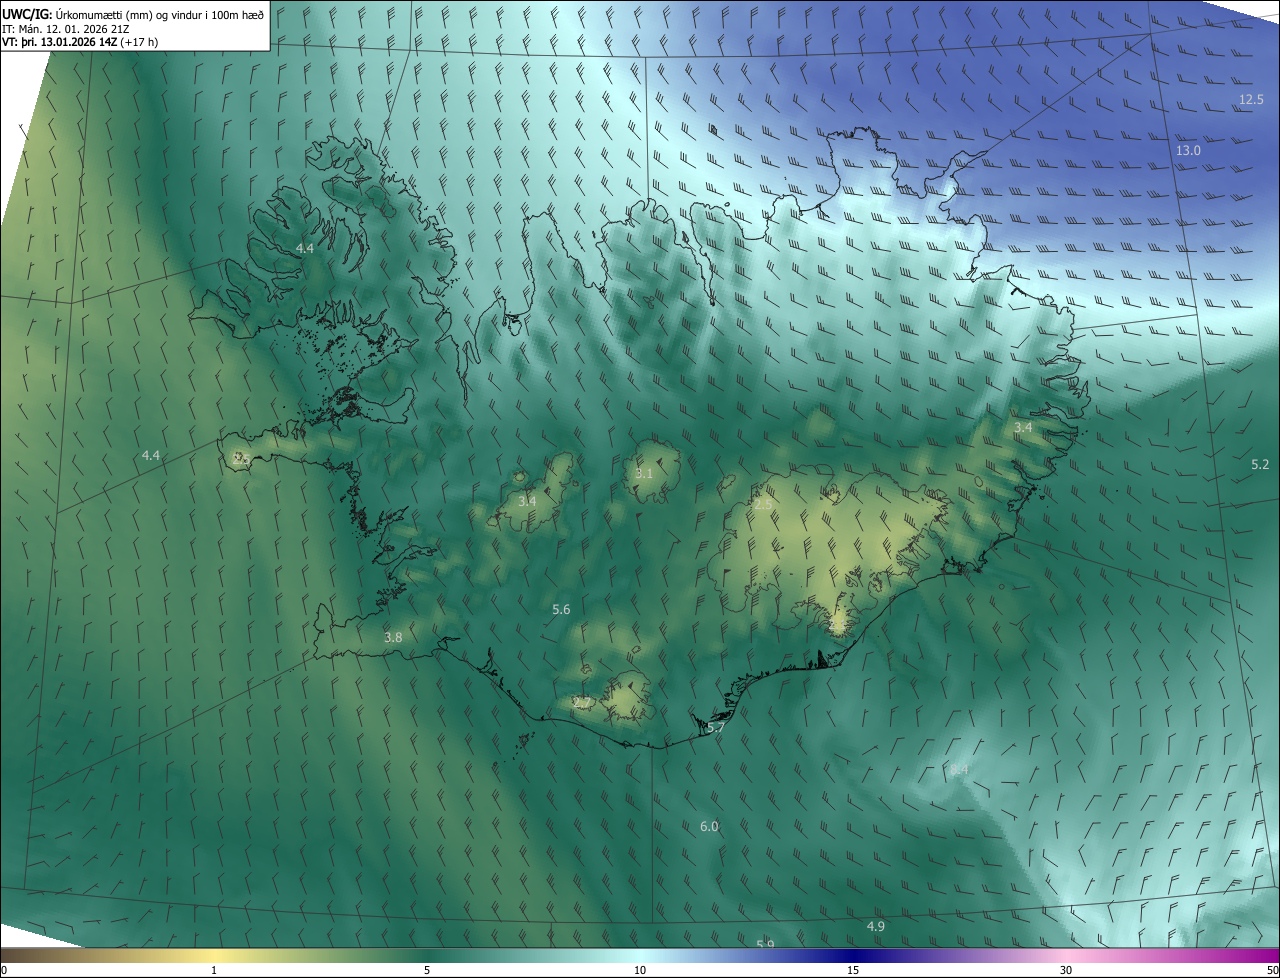The width and height of the screenshot is (1280, 978).
Task: Click the initial time line 'IT: Mán. 12. 01. 2026 21Z'
Action: click(65, 29)
